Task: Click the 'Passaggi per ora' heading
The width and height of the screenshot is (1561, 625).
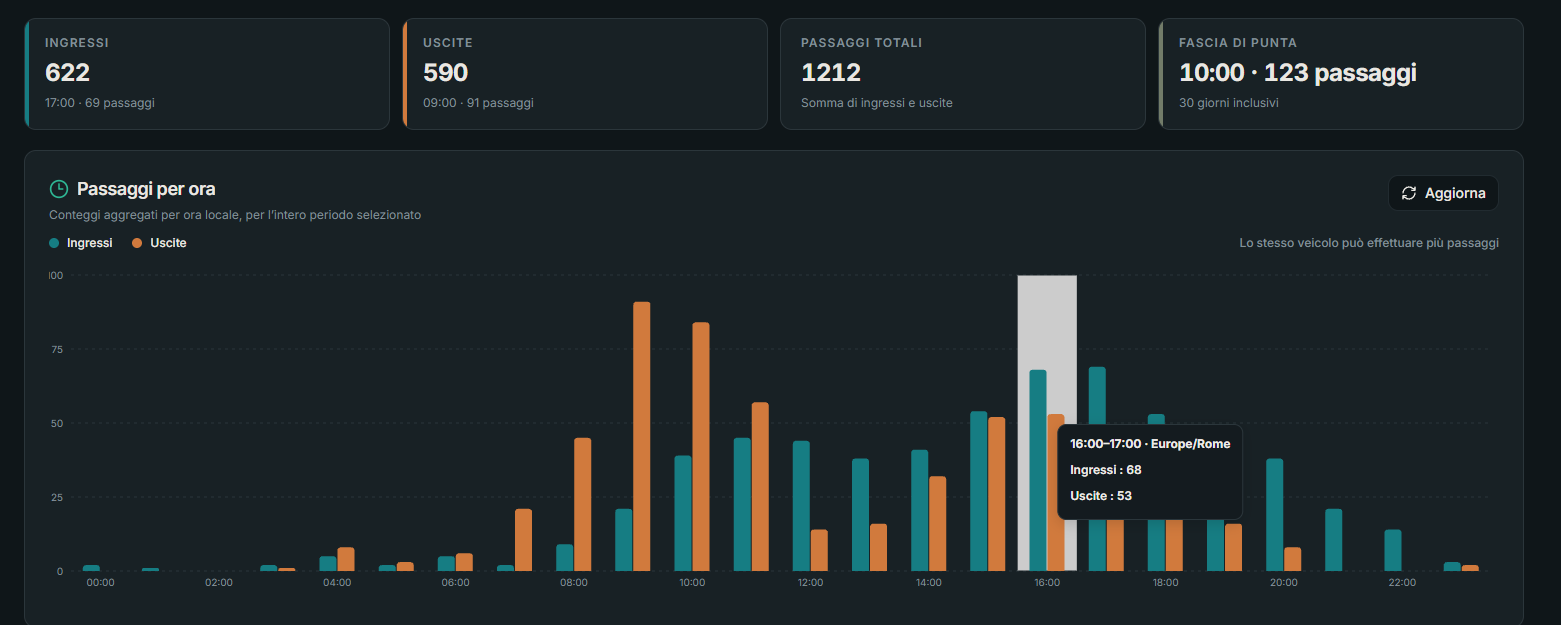Action: pyautogui.click(x=146, y=189)
